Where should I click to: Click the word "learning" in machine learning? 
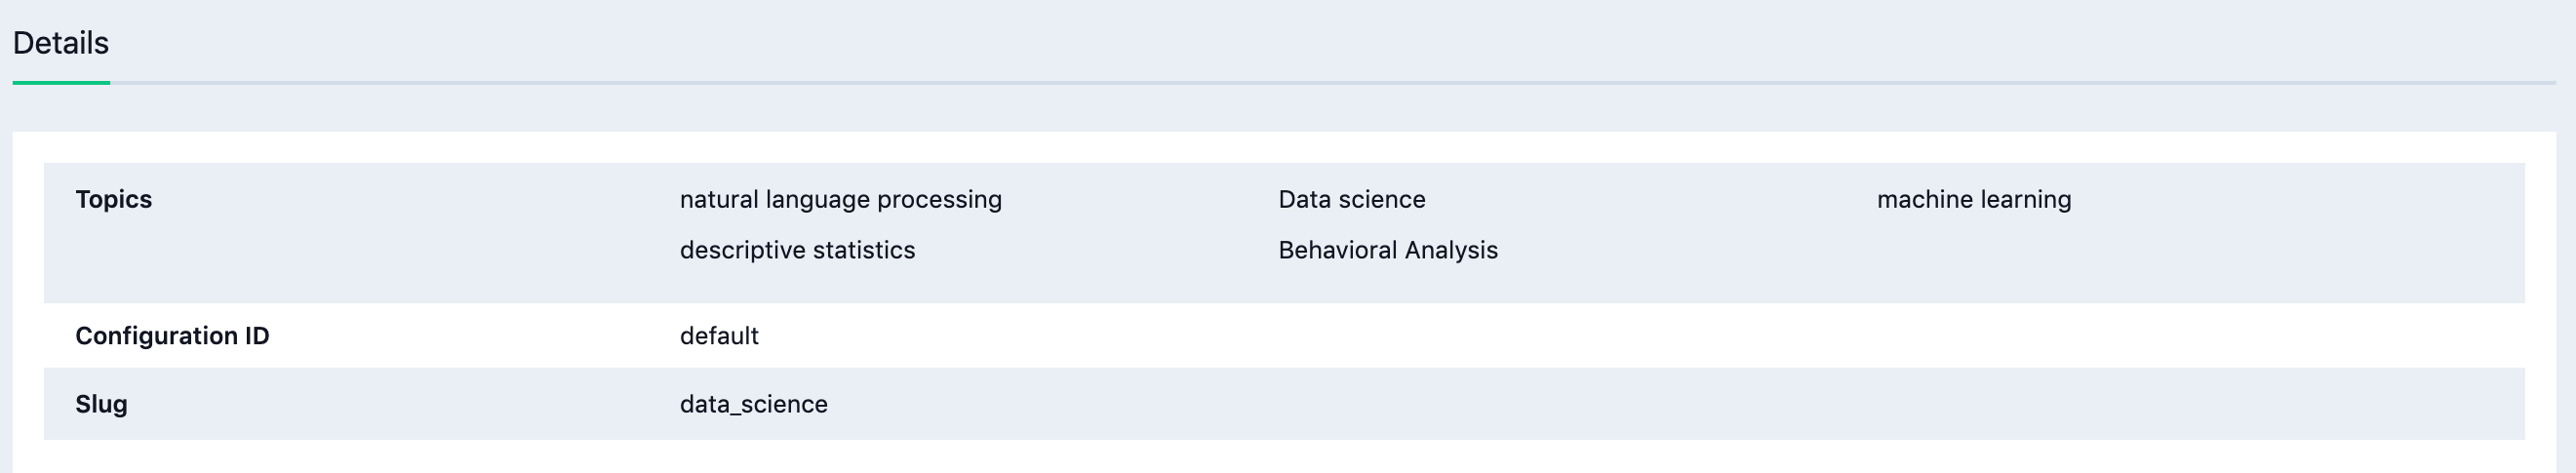tap(2026, 199)
